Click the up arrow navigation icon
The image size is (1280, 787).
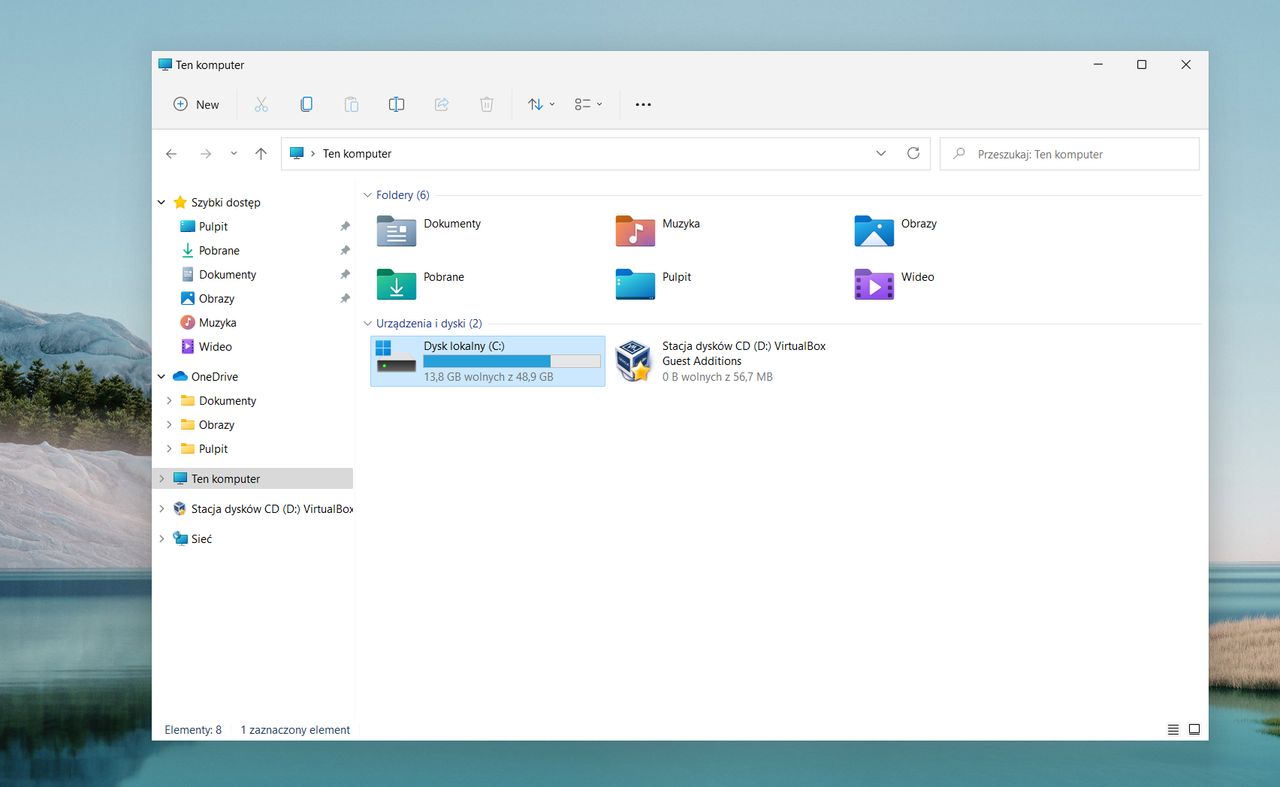[261, 153]
